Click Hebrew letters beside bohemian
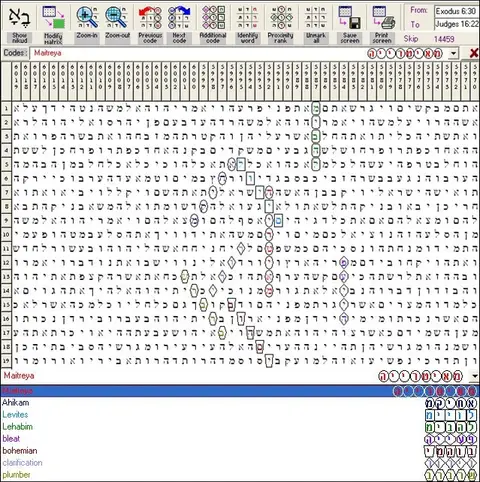 click(451, 452)
